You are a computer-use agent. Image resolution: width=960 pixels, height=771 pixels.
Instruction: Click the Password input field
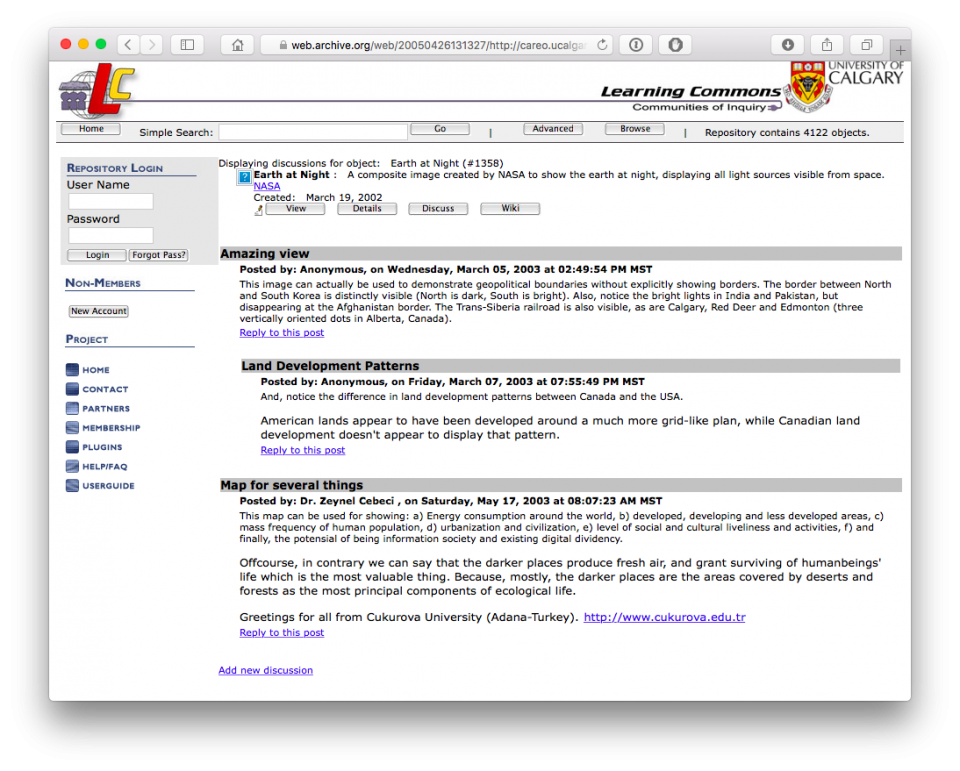[x=110, y=235]
